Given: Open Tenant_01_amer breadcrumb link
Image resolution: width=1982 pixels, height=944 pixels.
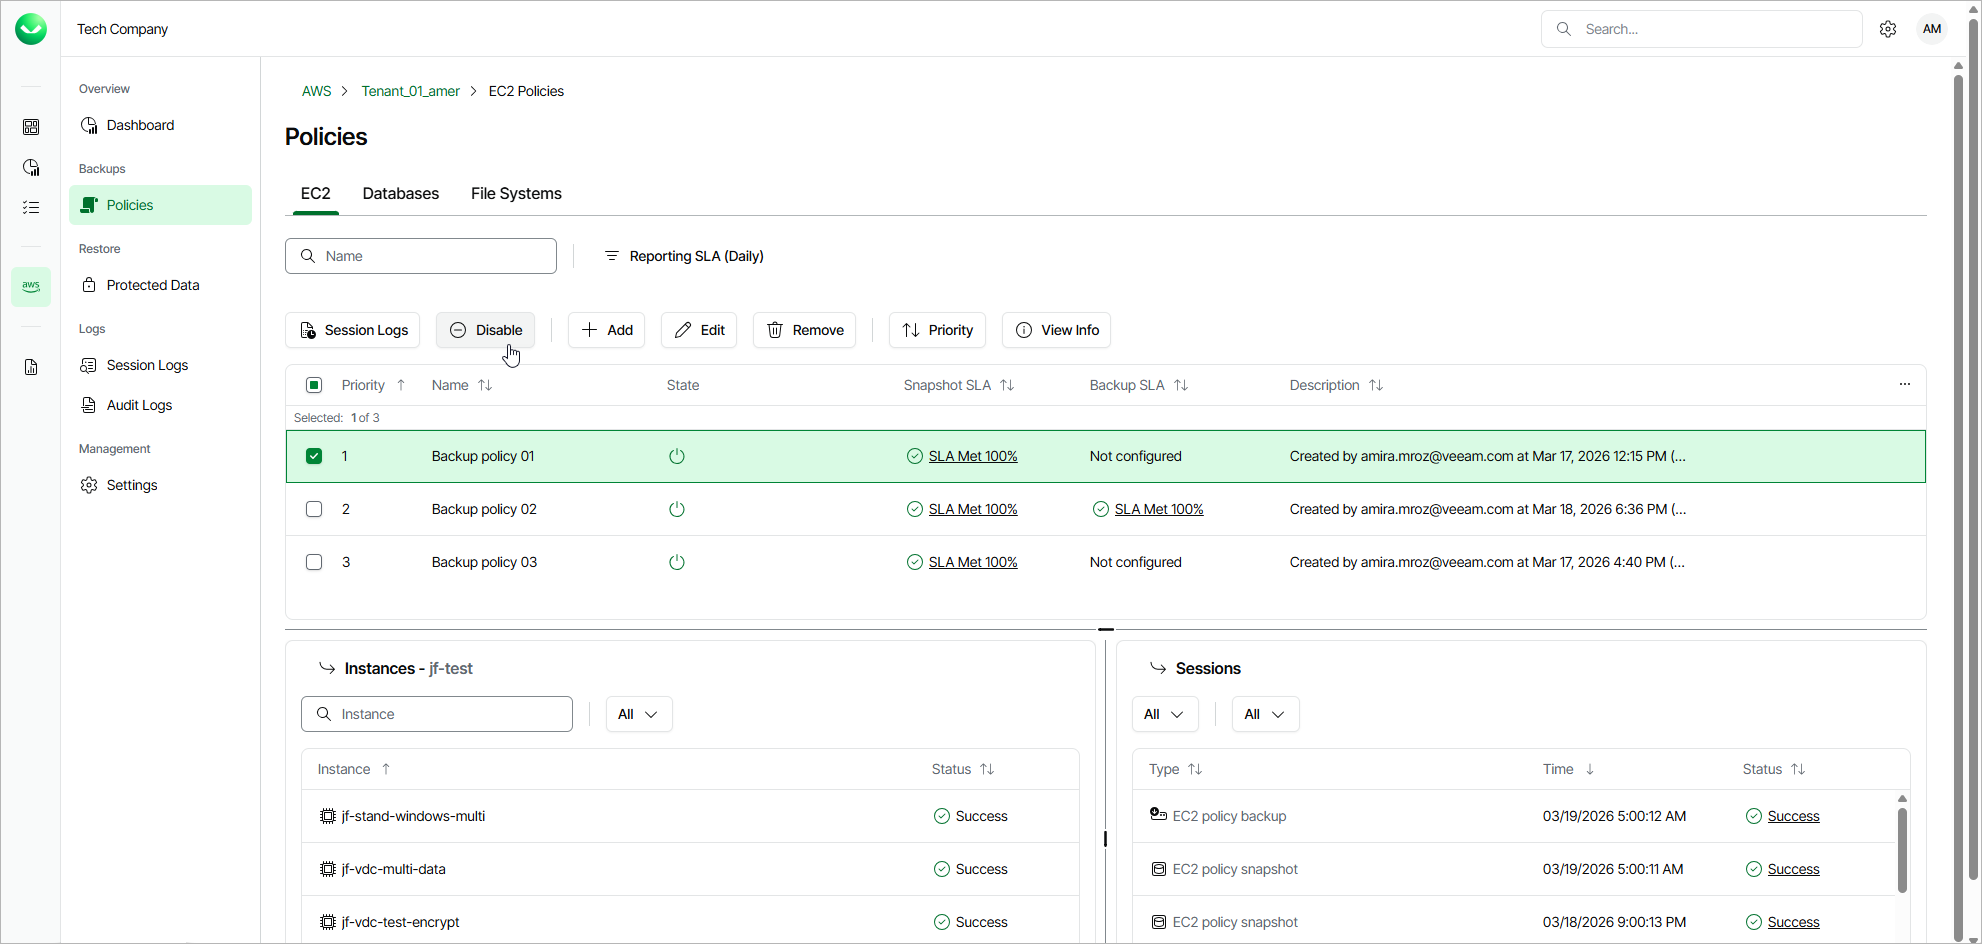Looking at the screenshot, I should pos(410,91).
